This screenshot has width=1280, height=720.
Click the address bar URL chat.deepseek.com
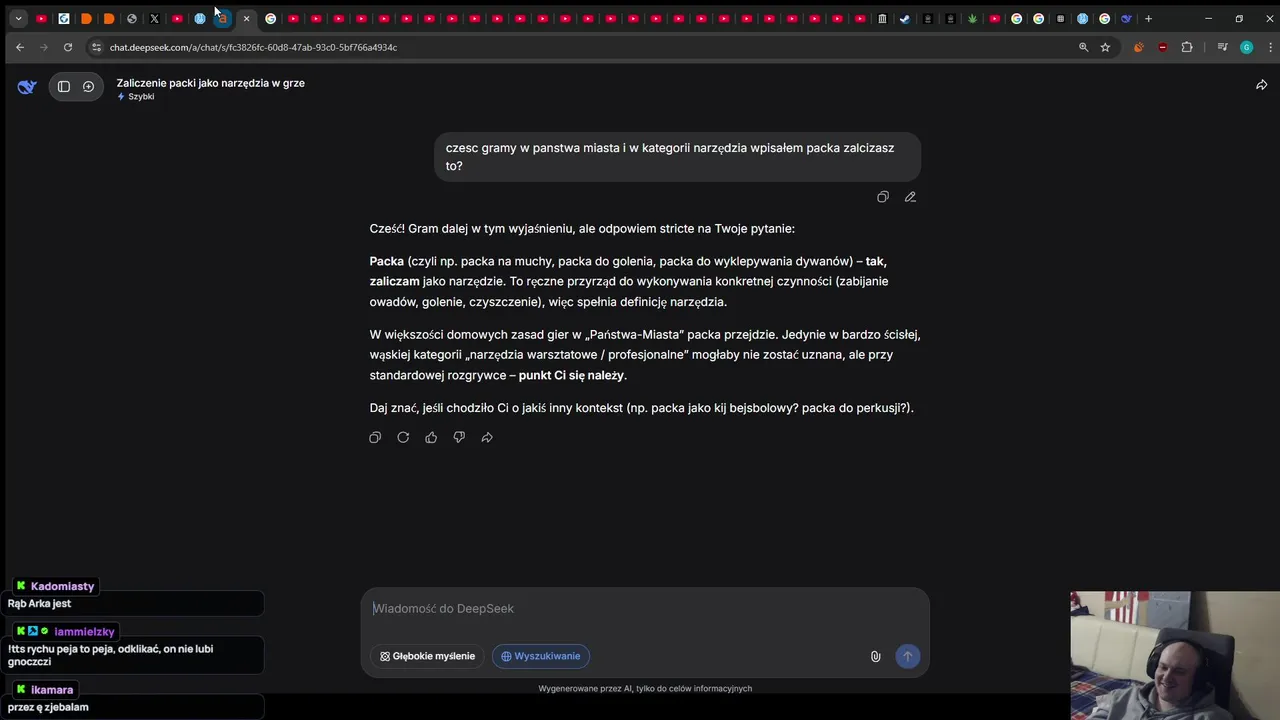pos(253,47)
